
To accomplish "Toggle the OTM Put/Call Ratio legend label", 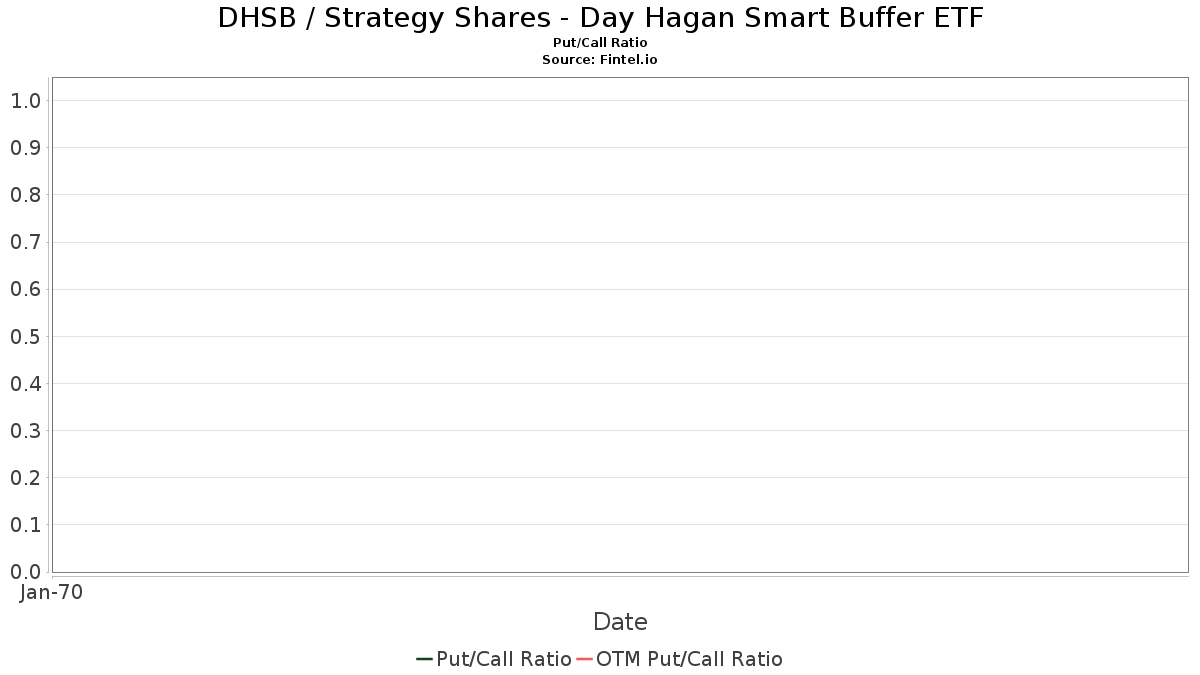I will coord(689,659).
